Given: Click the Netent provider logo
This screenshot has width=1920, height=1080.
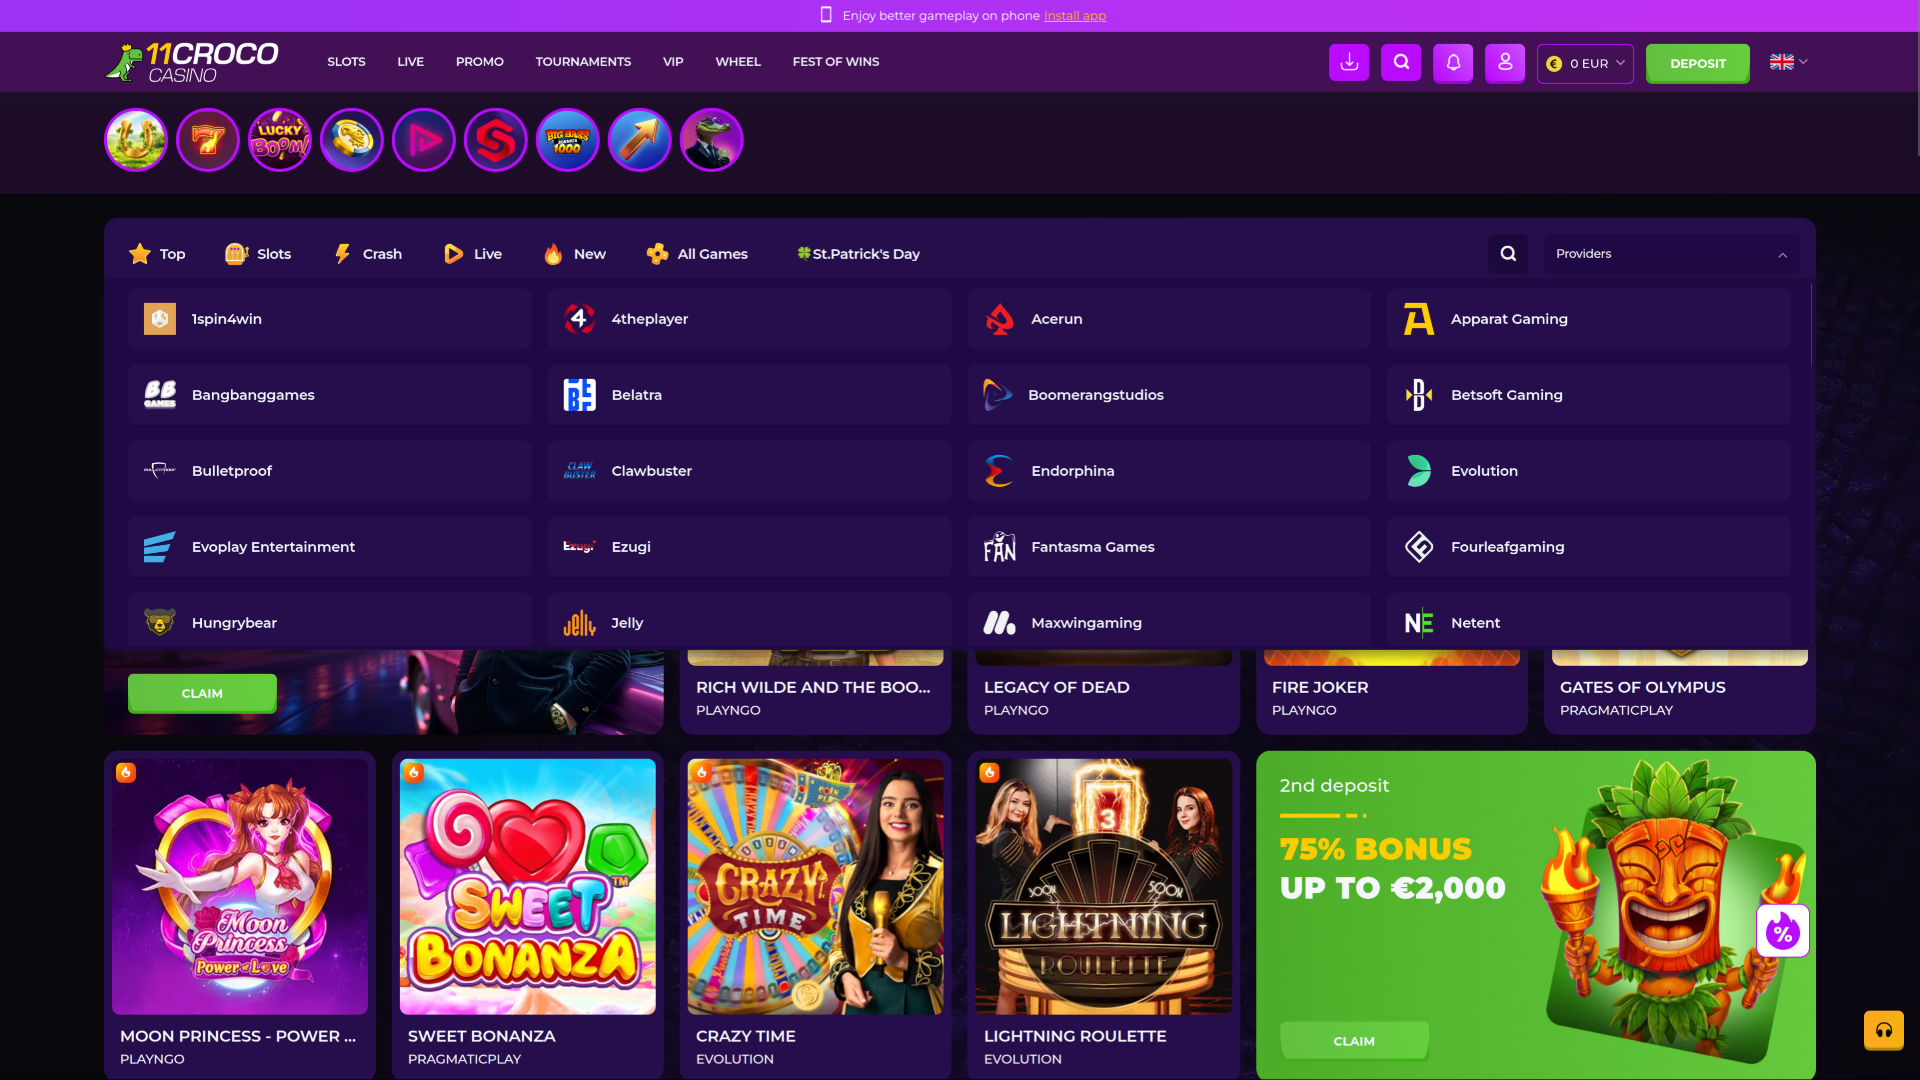Looking at the screenshot, I should point(1418,622).
